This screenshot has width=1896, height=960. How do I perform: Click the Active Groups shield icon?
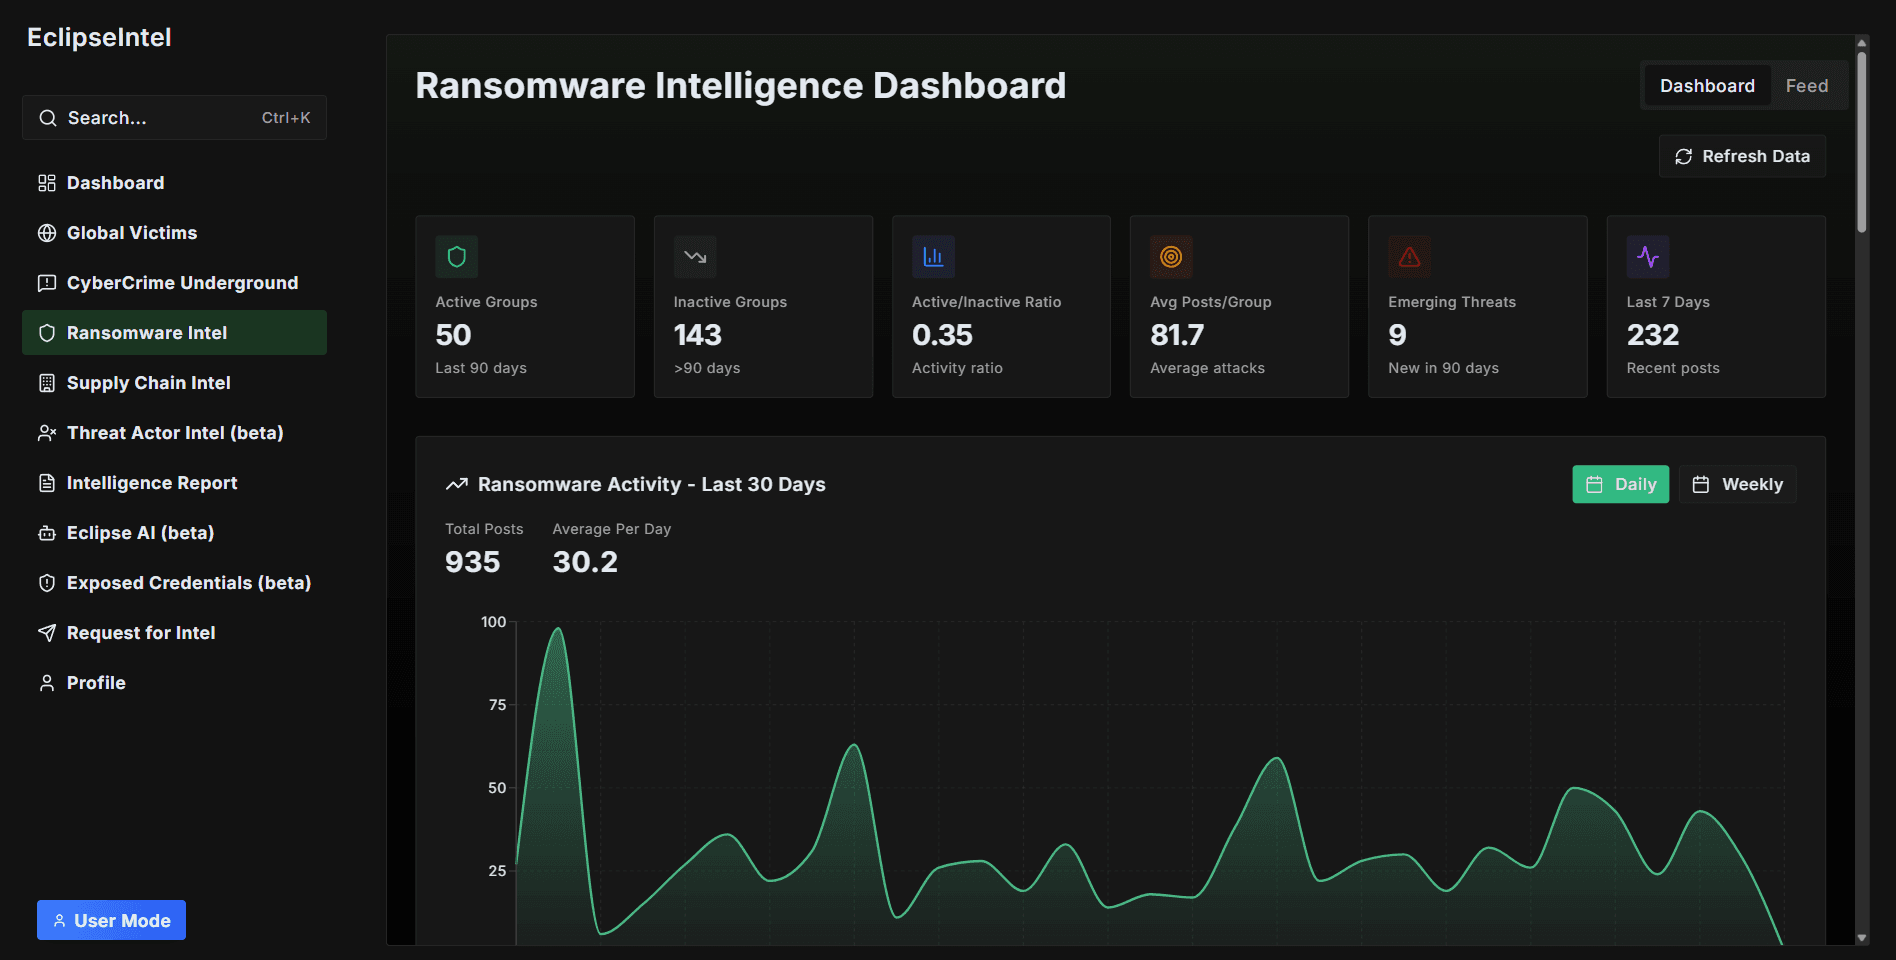[x=456, y=257]
